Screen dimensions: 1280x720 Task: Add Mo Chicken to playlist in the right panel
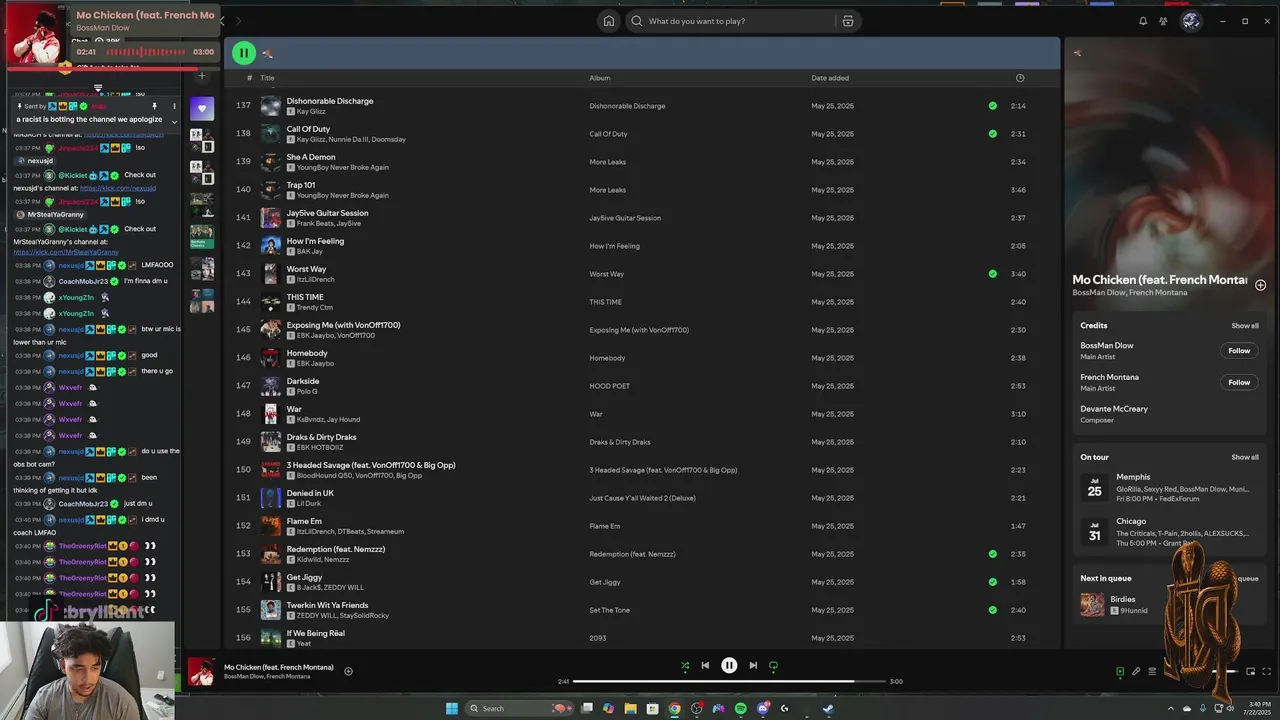click(1260, 285)
